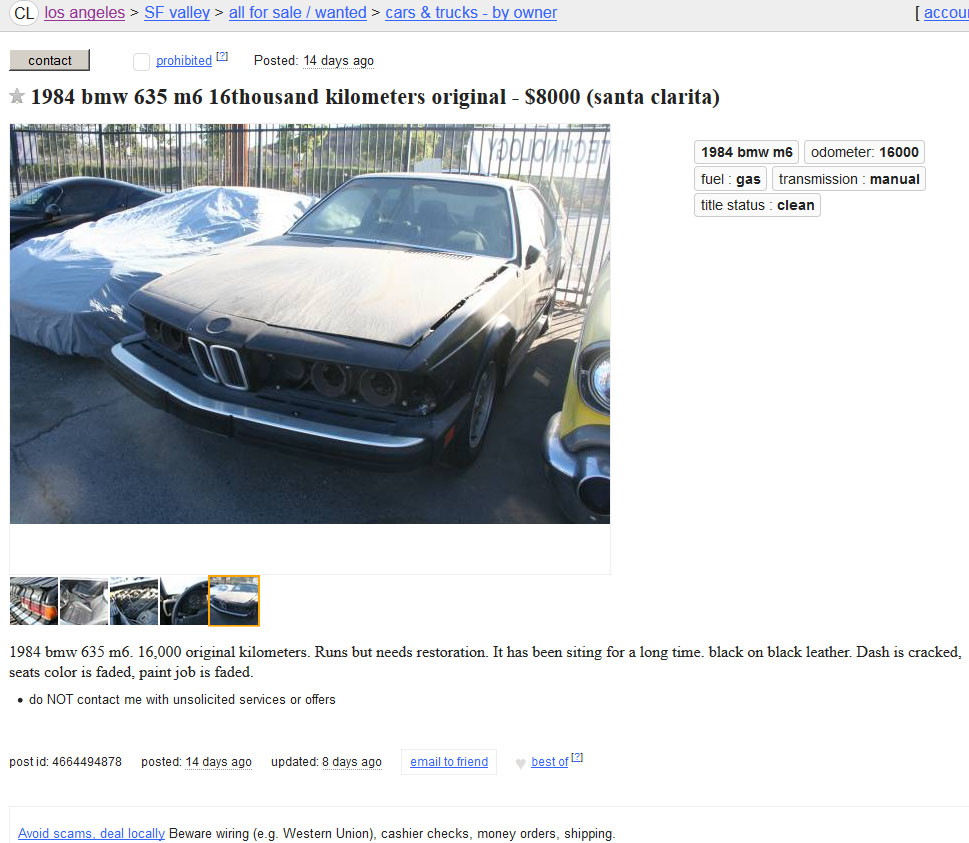The height and width of the screenshot is (843, 969).
Task: Click the main BMW photo
Action: click(310, 324)
